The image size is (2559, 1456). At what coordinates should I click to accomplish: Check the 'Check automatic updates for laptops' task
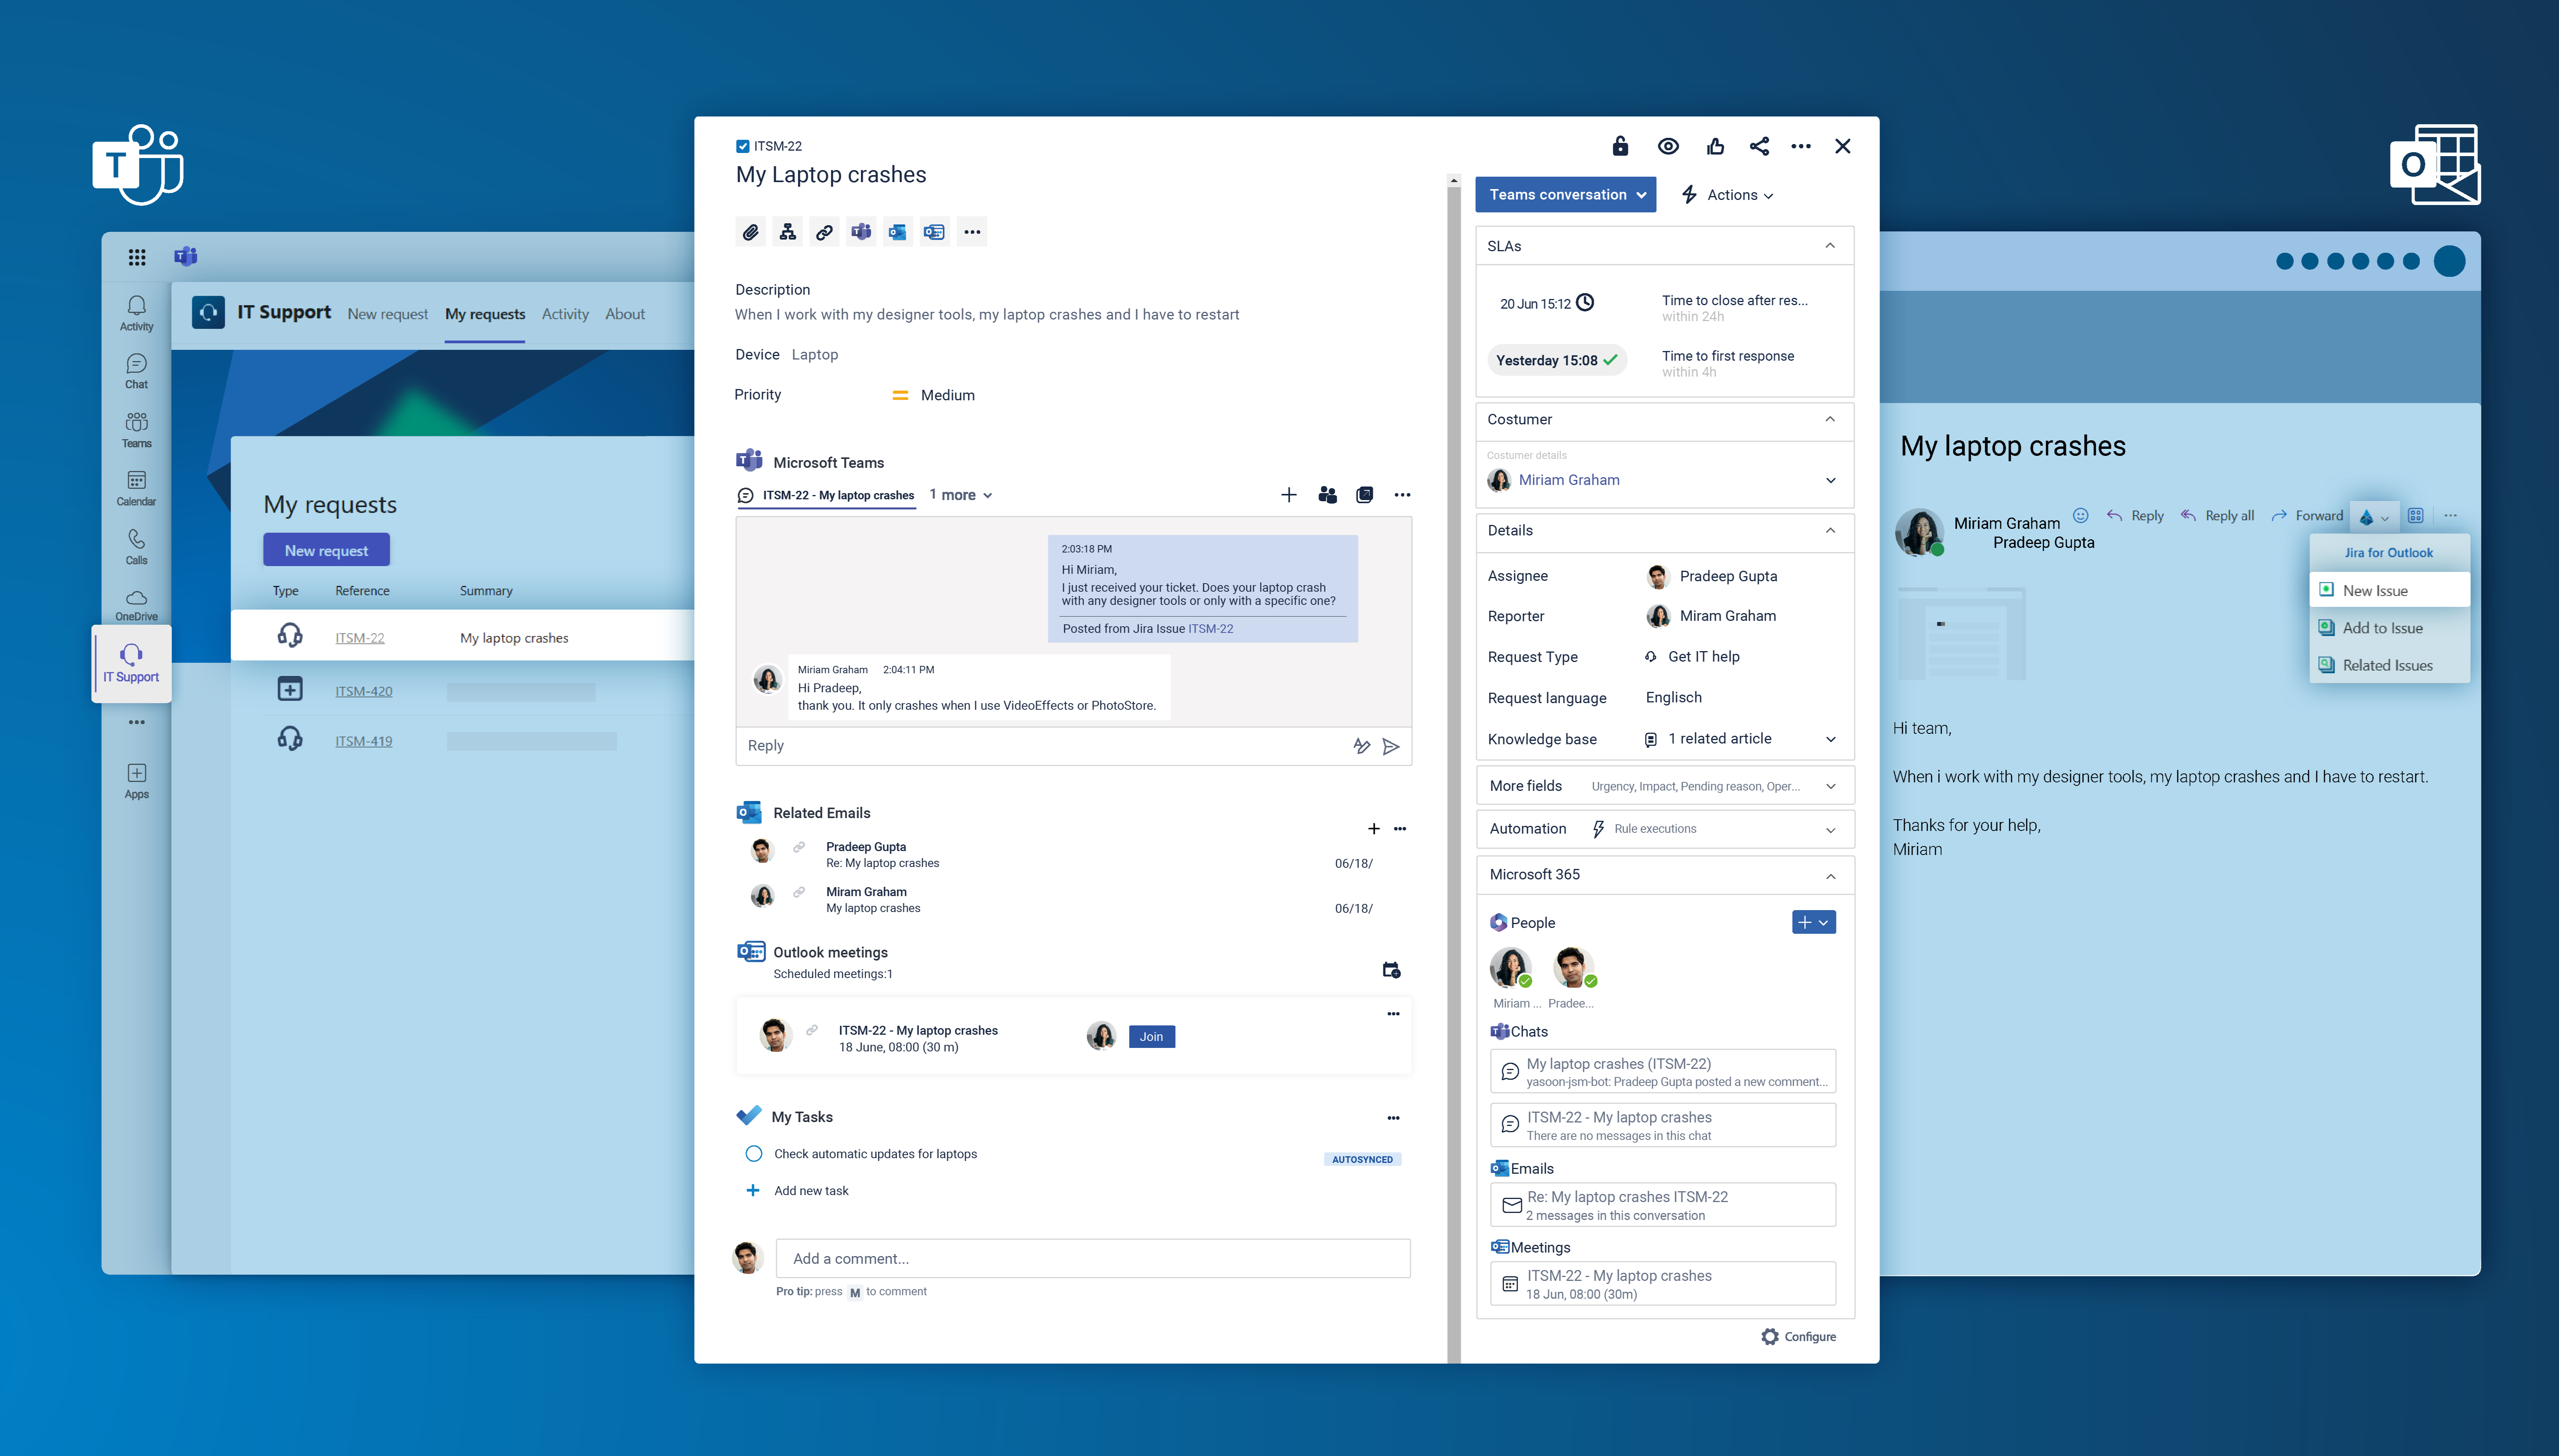754,1153
